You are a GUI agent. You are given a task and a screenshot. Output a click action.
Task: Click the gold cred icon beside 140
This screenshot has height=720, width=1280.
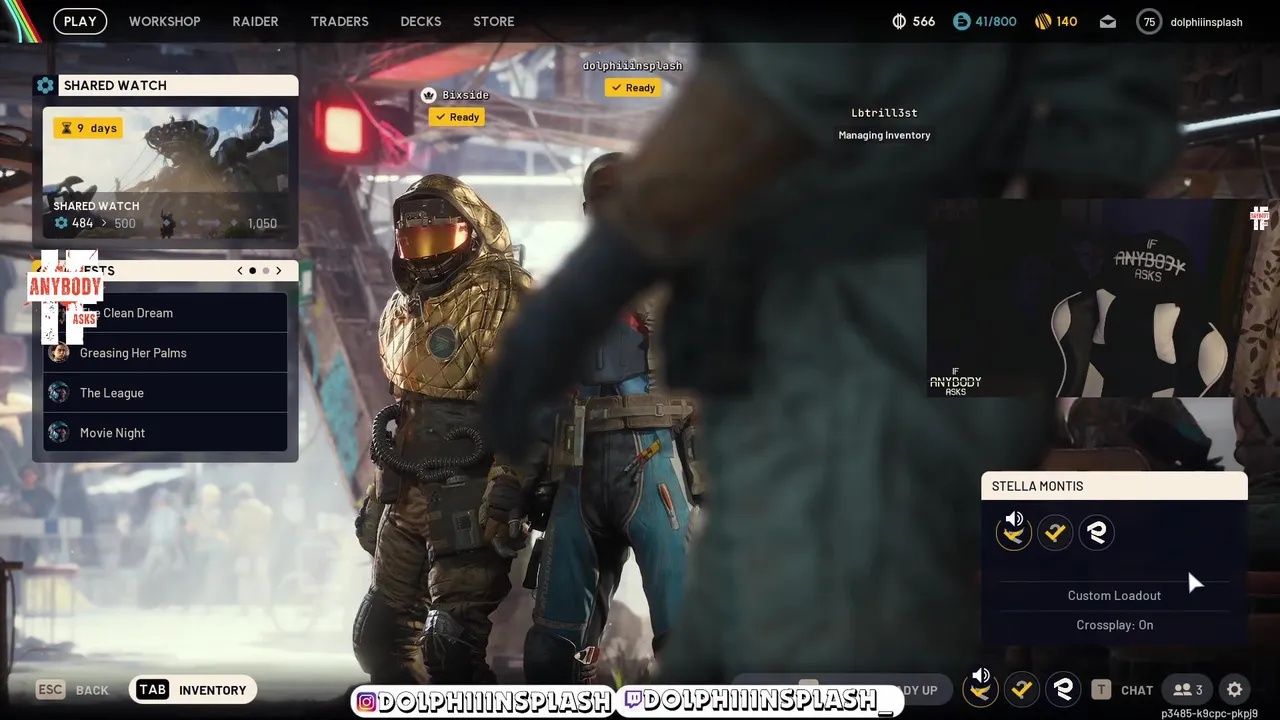(x=1041, y=21)
